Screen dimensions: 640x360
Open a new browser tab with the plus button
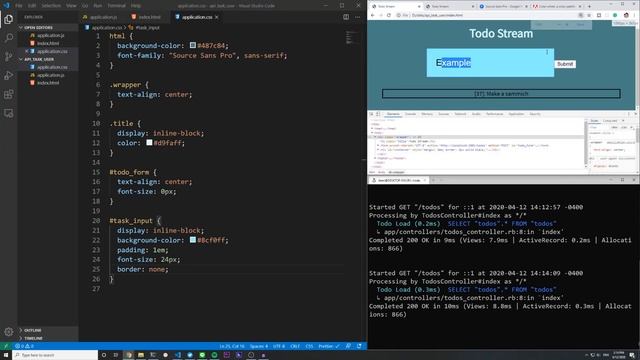click(x=589, y=6)
